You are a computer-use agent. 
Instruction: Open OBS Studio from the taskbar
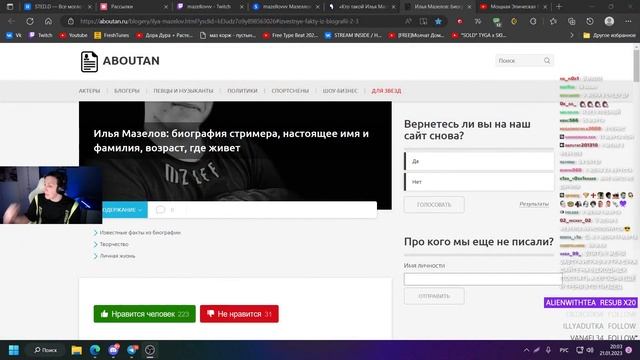[150, 350]
